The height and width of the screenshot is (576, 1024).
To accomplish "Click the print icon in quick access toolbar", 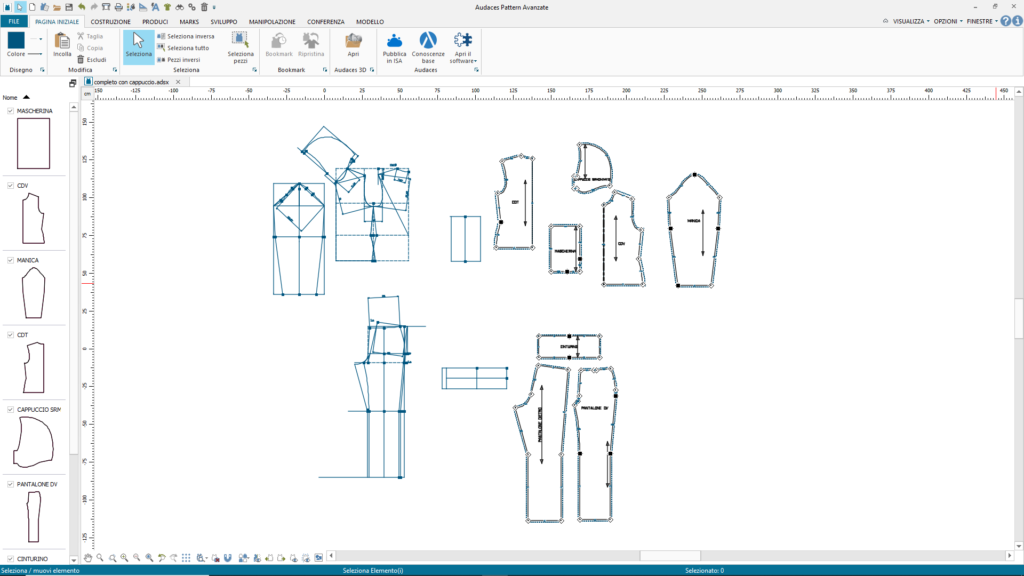I will click(x=118, y=7).
